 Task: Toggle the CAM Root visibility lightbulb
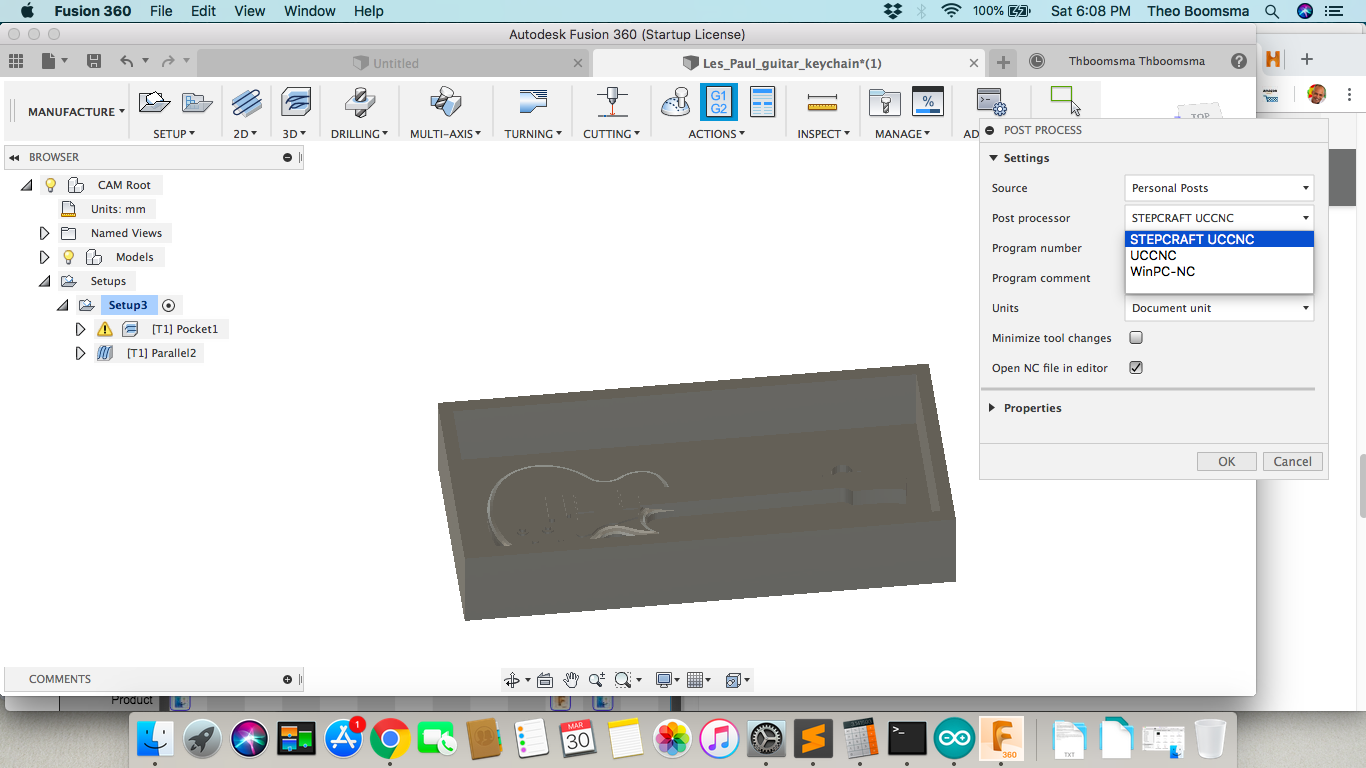pyautogui.click(x=51, y=185)
